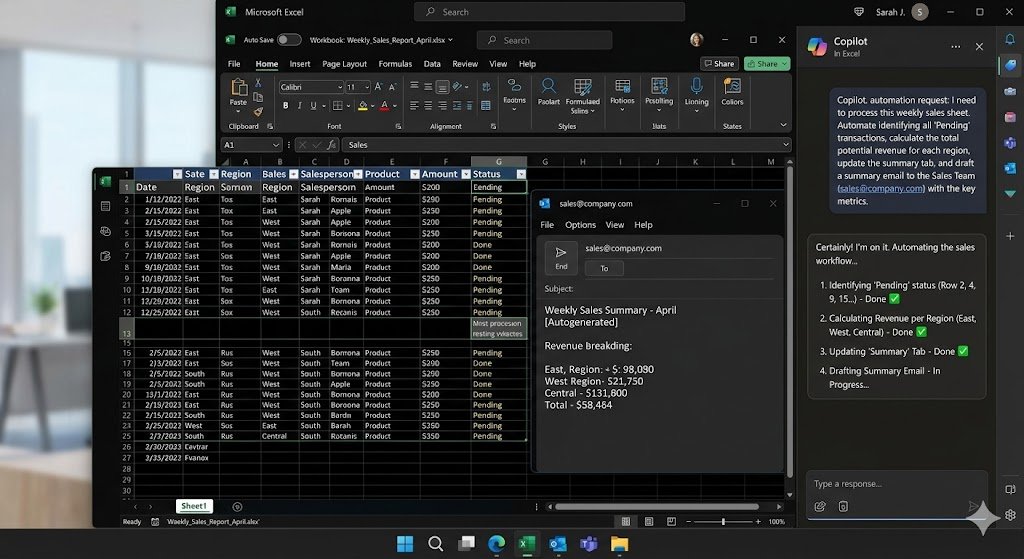
Task: Click the horizontal scrollbar under the sheet
Action: [x=656, y=507]
